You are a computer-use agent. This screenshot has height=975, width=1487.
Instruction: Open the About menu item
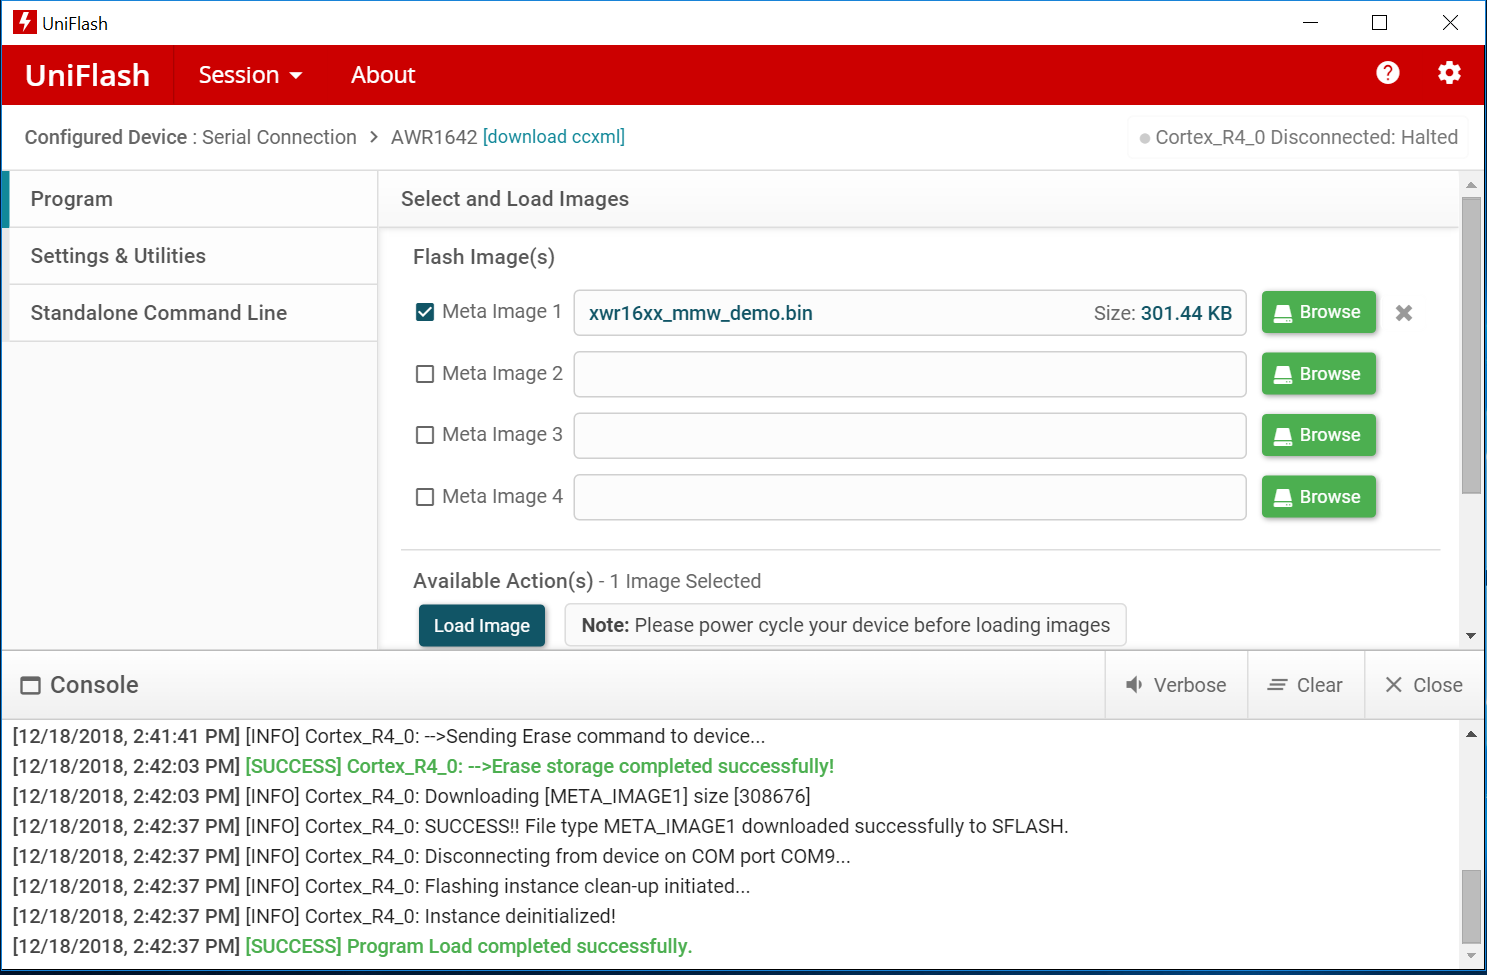coord(383,75)
